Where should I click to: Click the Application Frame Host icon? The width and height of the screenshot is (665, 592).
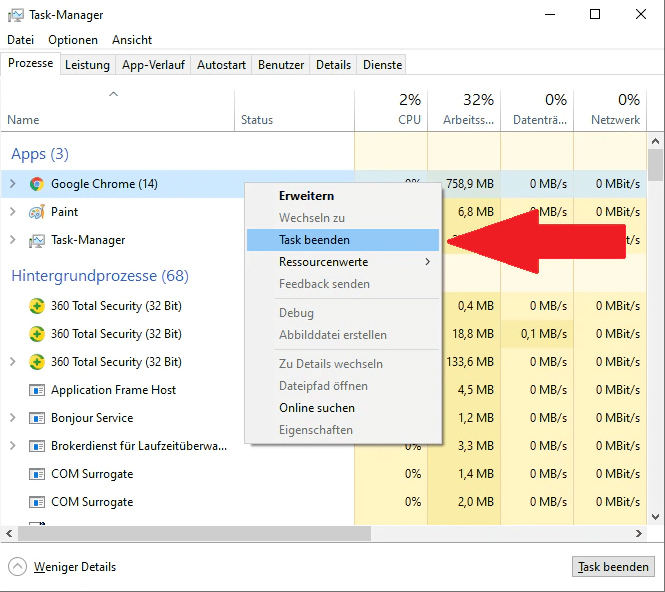[37, 390]
